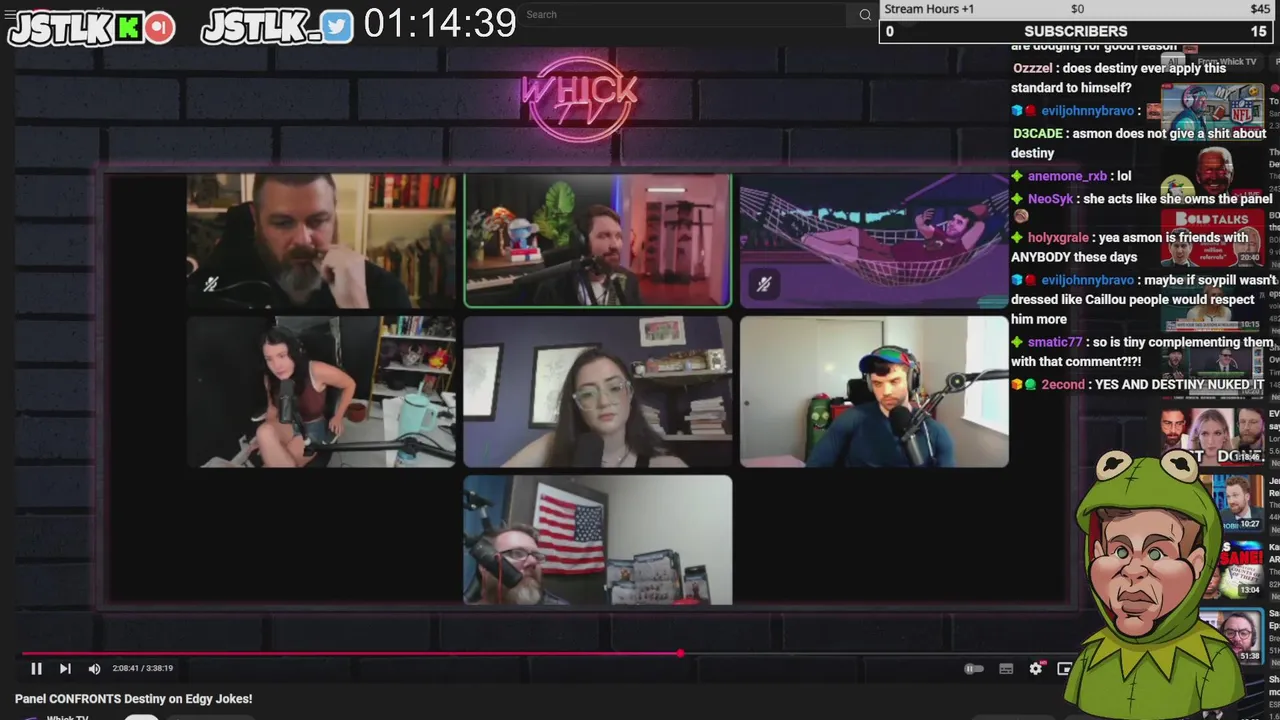Select the feed of the man in the colorful cap

tap(874, 392)
